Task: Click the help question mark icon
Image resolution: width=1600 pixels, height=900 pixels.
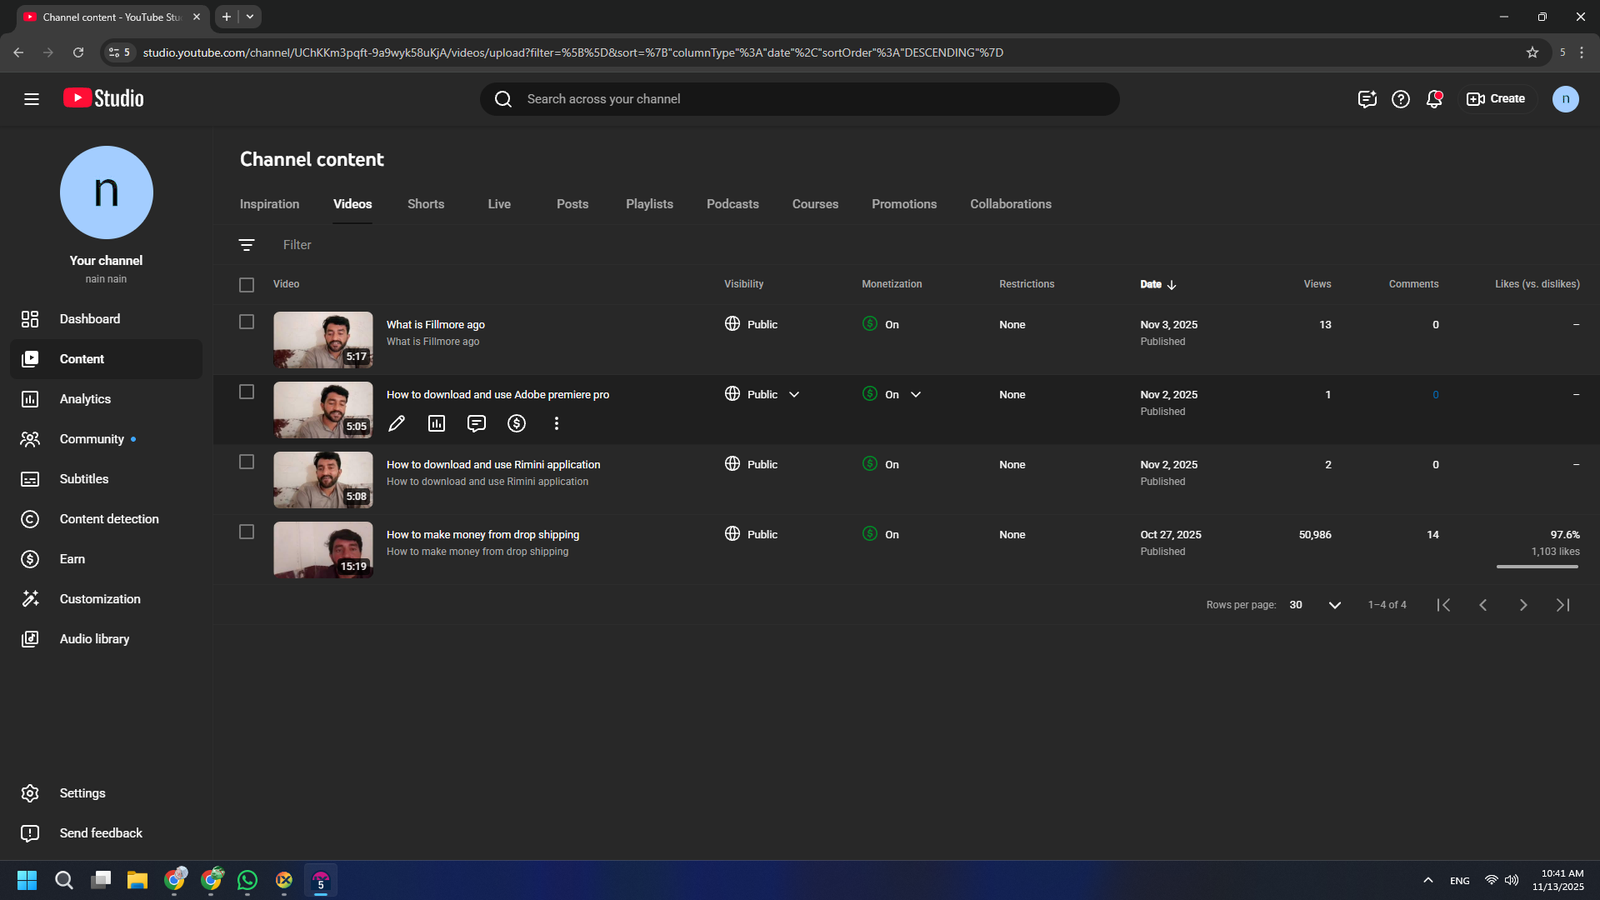Action: [x=1401, y=99]
